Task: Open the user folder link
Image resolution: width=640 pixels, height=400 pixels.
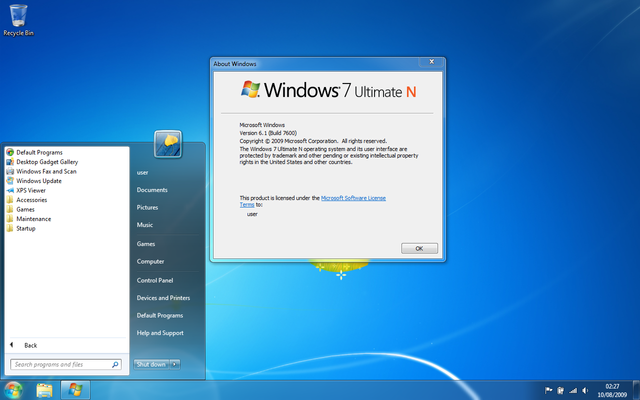Action: (x=142, y=172)
